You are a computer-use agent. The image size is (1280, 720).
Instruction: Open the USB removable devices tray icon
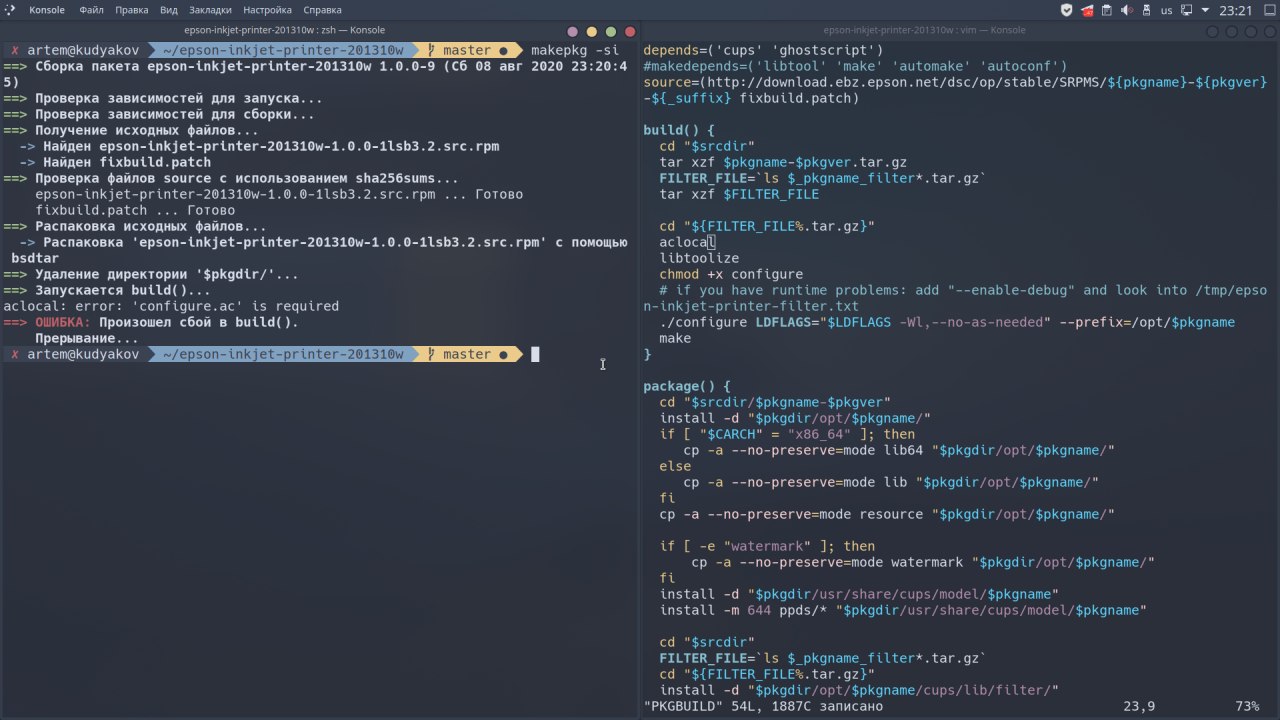[1146, 10]
